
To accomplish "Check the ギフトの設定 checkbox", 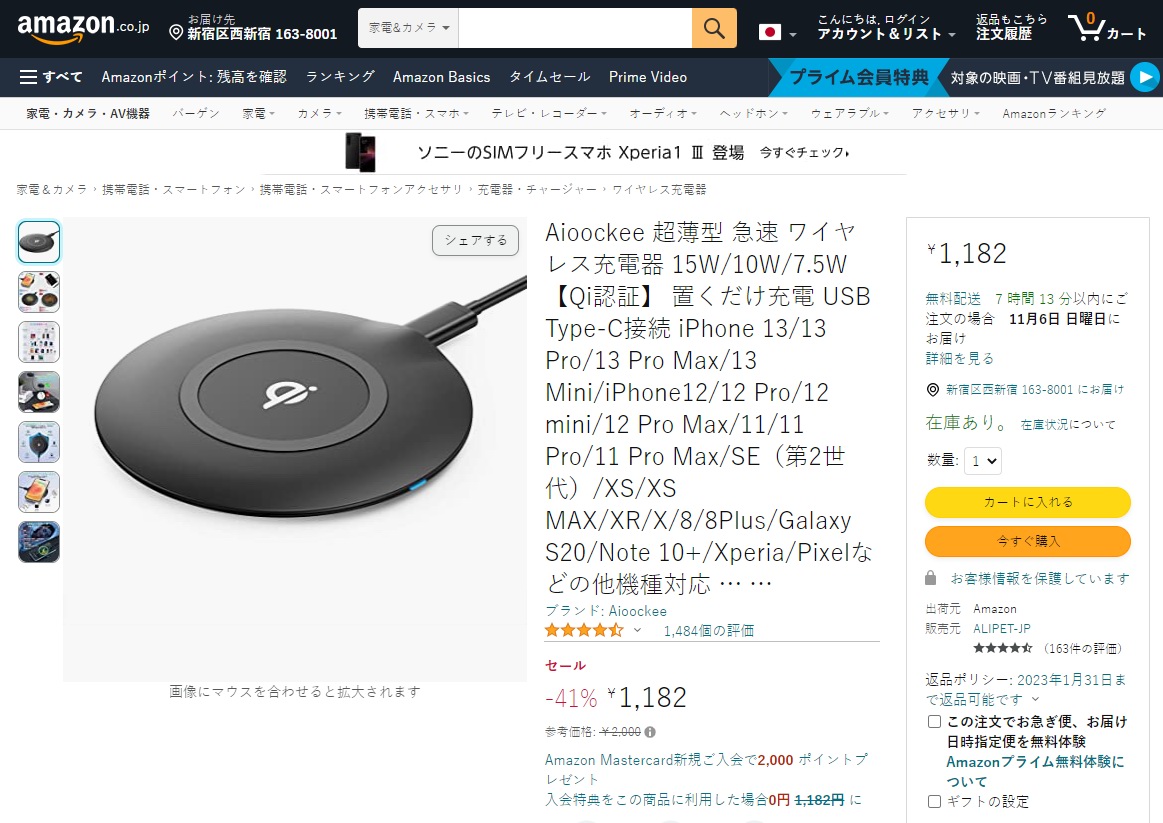I will click(x=934, y=800).
